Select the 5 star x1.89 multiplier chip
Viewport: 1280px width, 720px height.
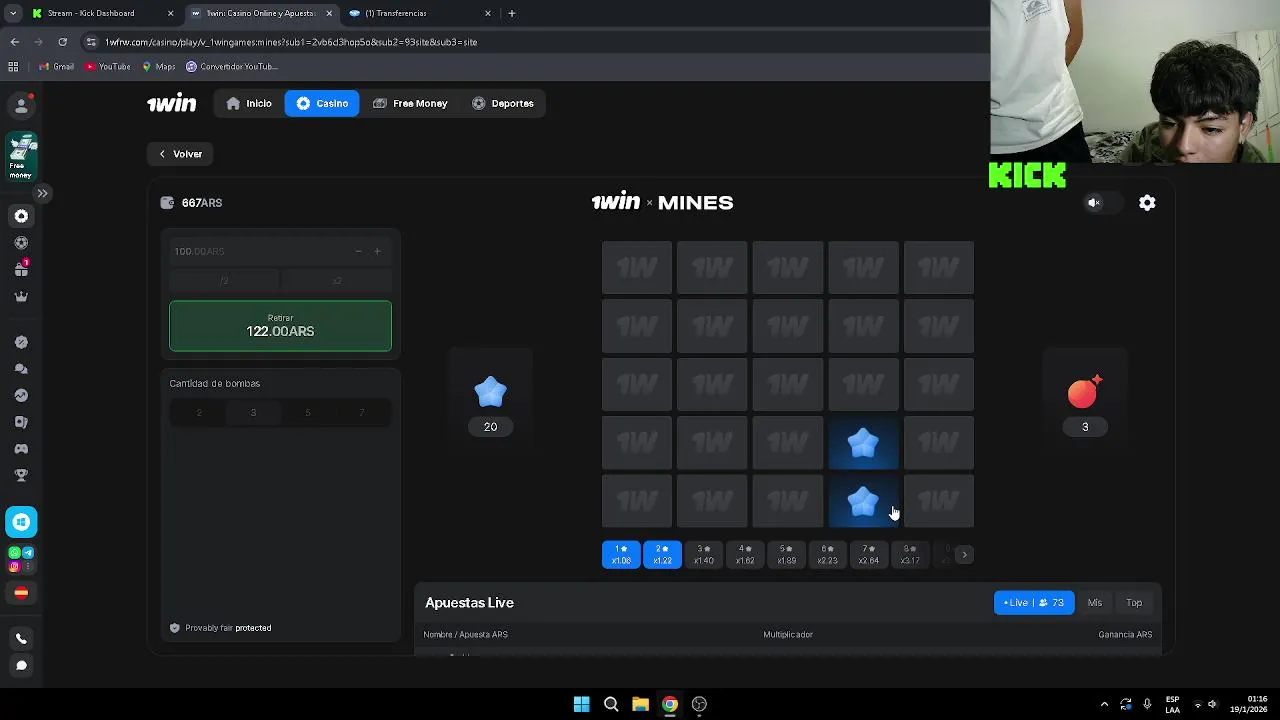[787, 555]
